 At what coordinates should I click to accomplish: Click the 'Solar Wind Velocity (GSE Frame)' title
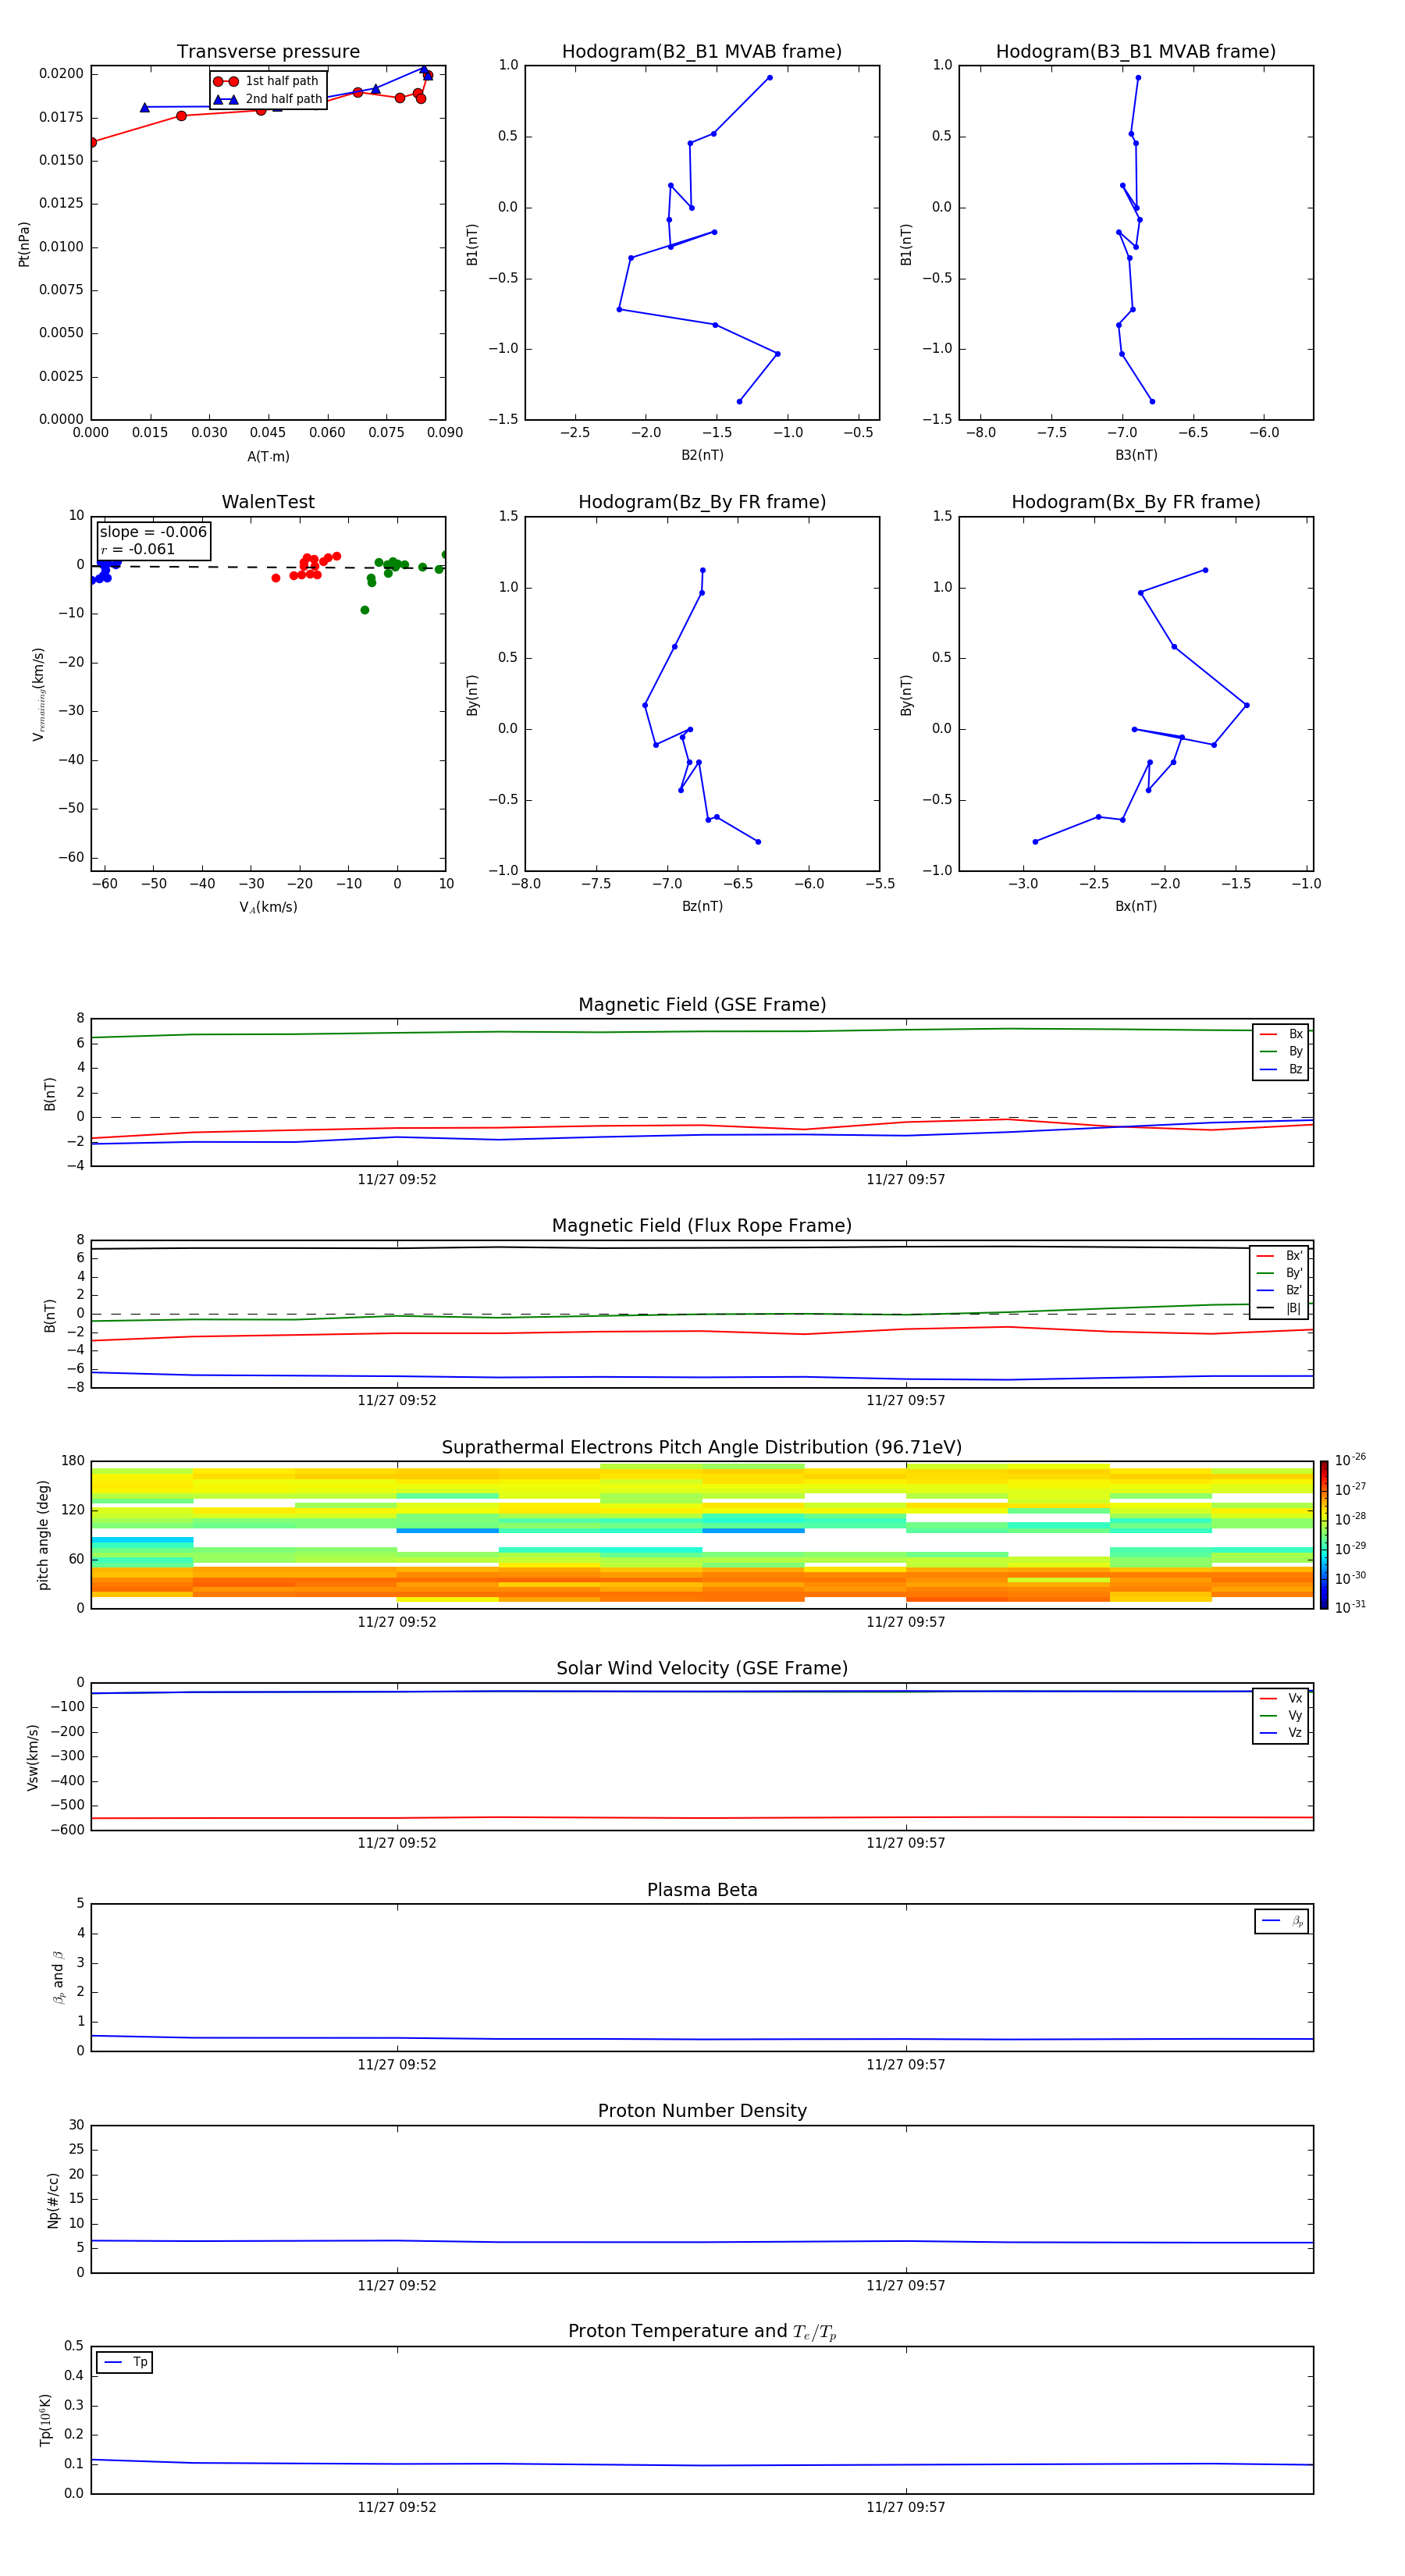coord(702,1669)
